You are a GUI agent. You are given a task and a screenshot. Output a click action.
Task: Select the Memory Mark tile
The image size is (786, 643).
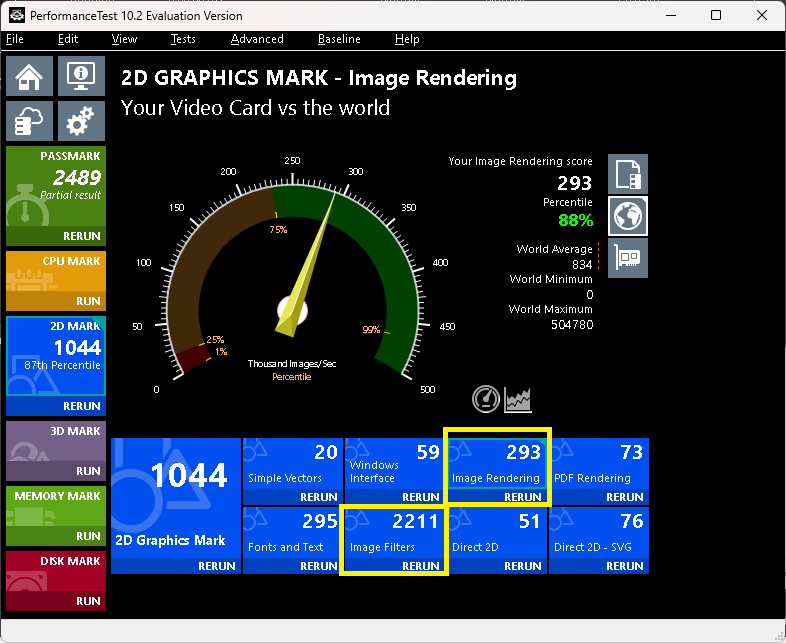tap(56, 507)
